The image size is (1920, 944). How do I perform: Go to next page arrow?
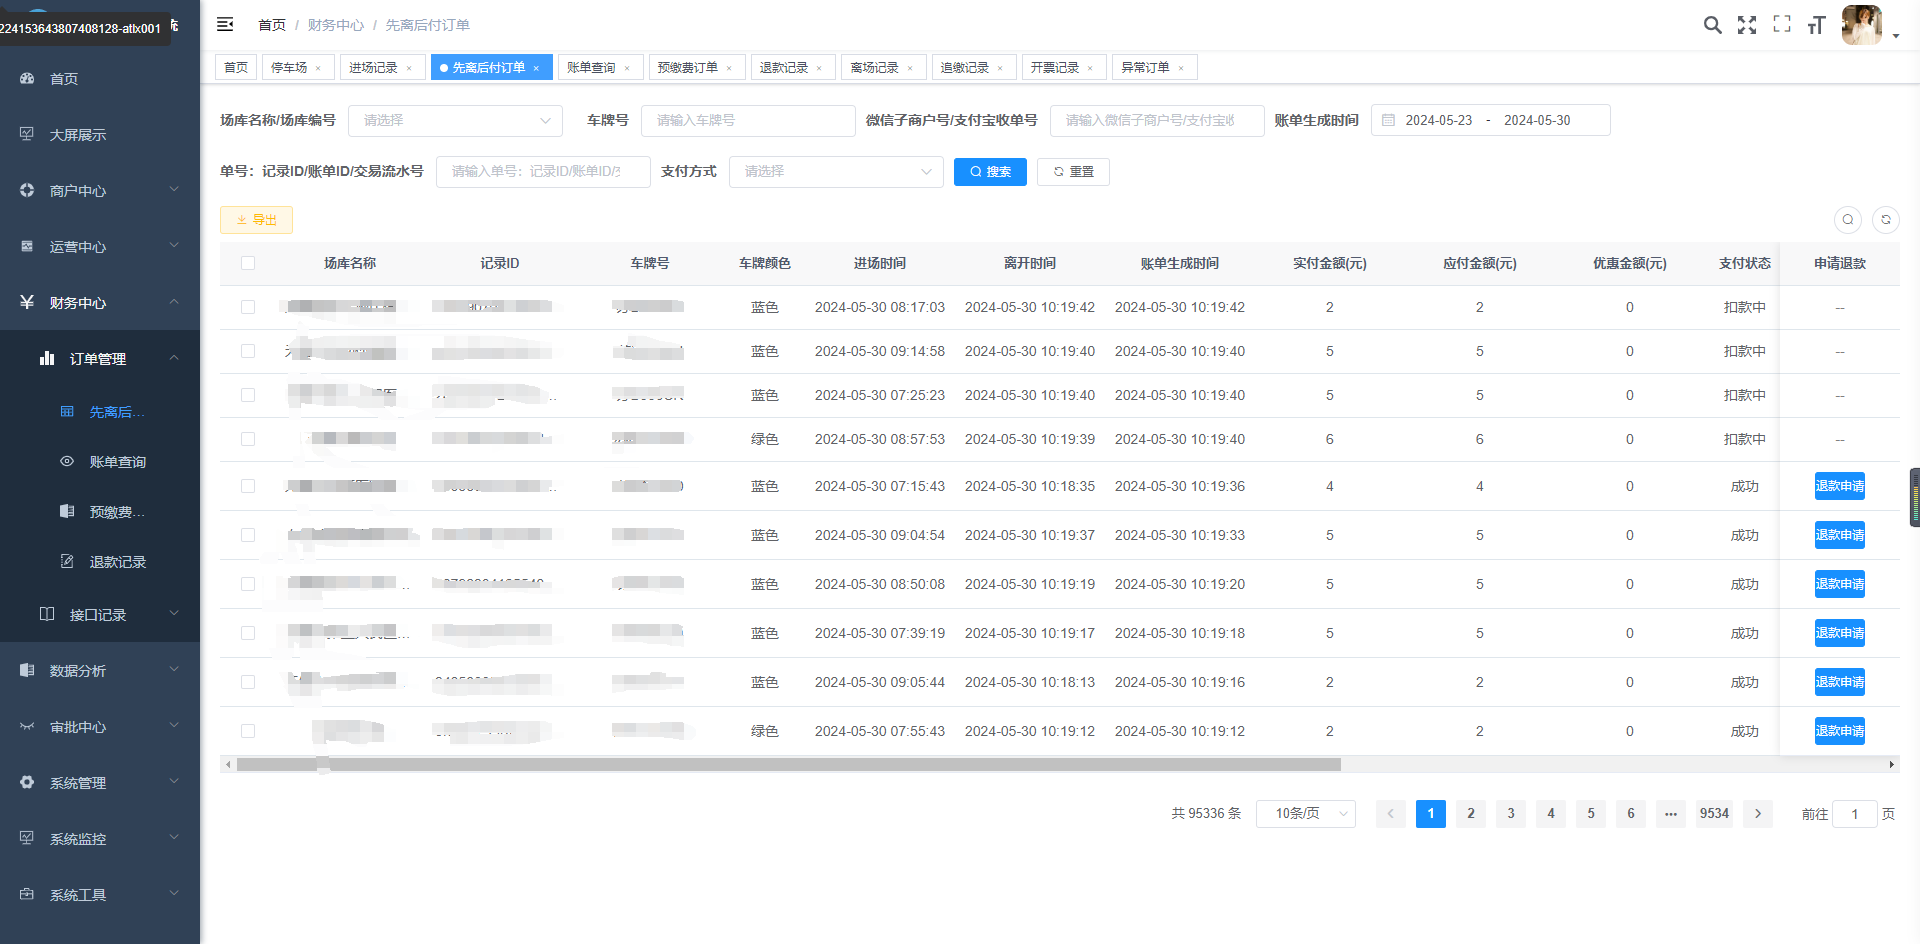(x=1758, y=814)
